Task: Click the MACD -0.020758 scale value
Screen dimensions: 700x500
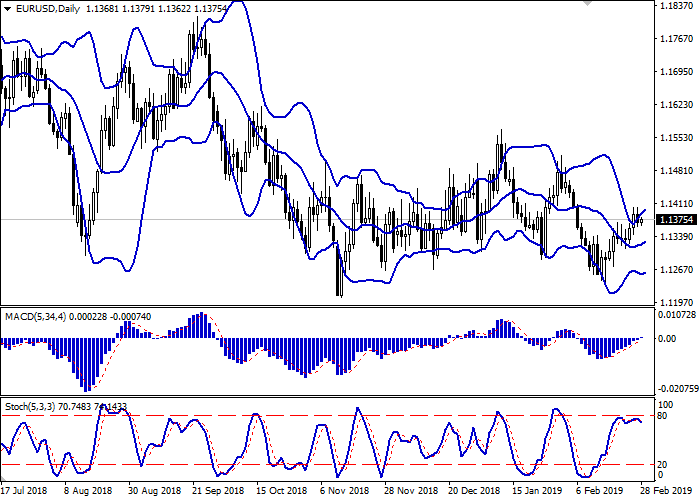Action: (677, 387)
